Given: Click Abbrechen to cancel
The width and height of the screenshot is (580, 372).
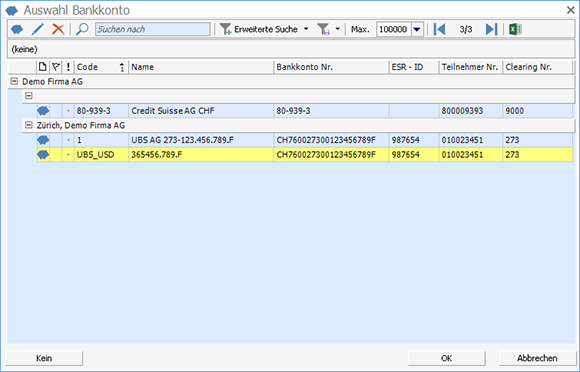Looking at the screenshot, I should click(x=537, y=358).
